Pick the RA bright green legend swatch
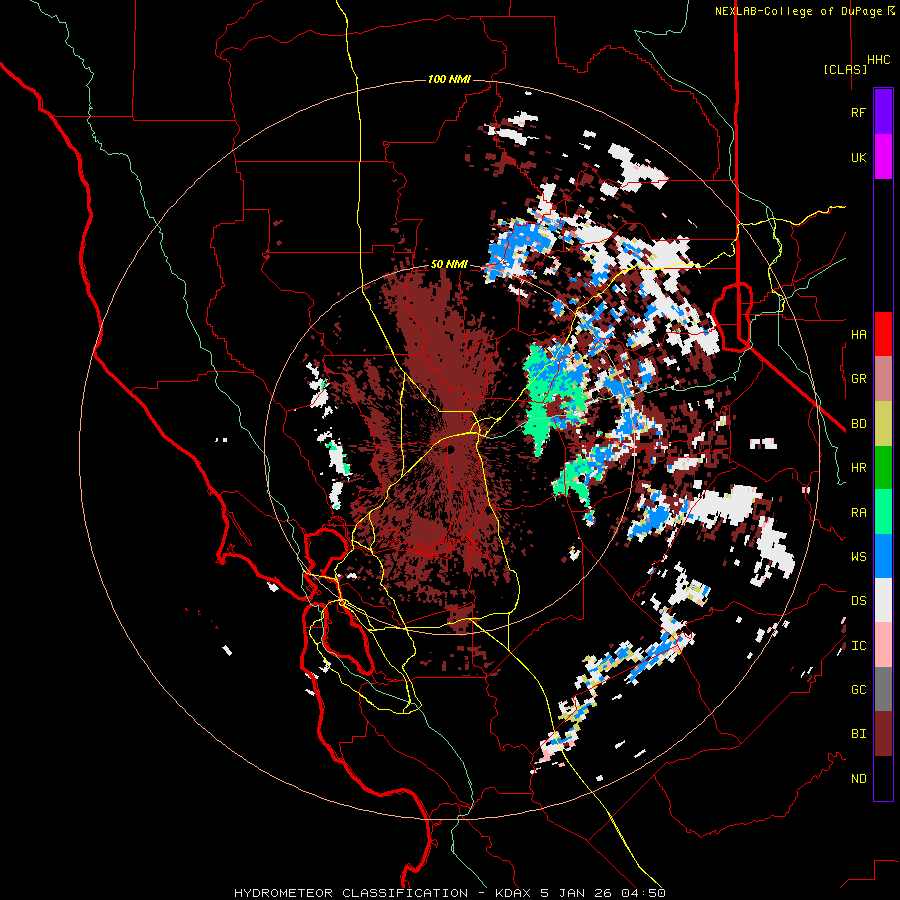Screen dimensions: 900x900 point(883,513)
